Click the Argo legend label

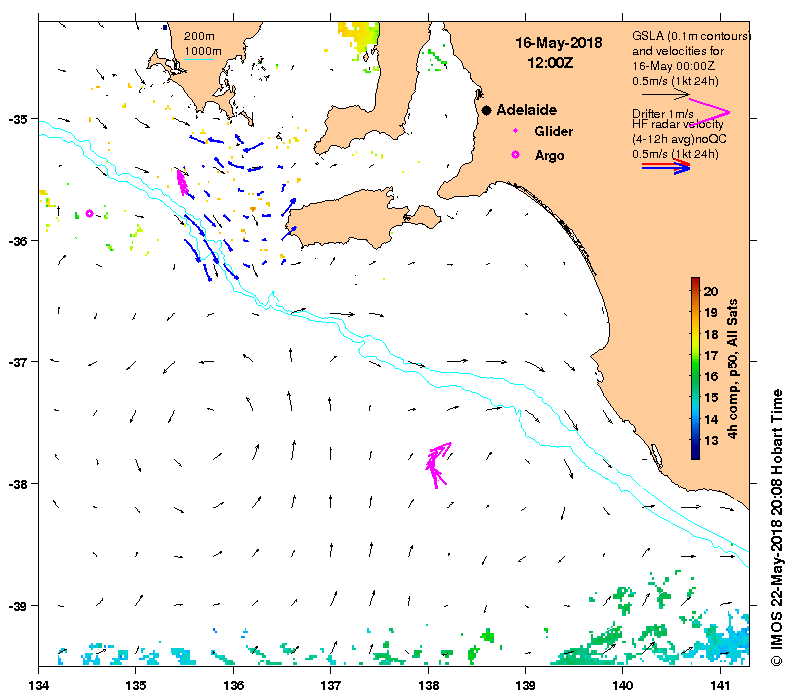click(x=549, y=155)
